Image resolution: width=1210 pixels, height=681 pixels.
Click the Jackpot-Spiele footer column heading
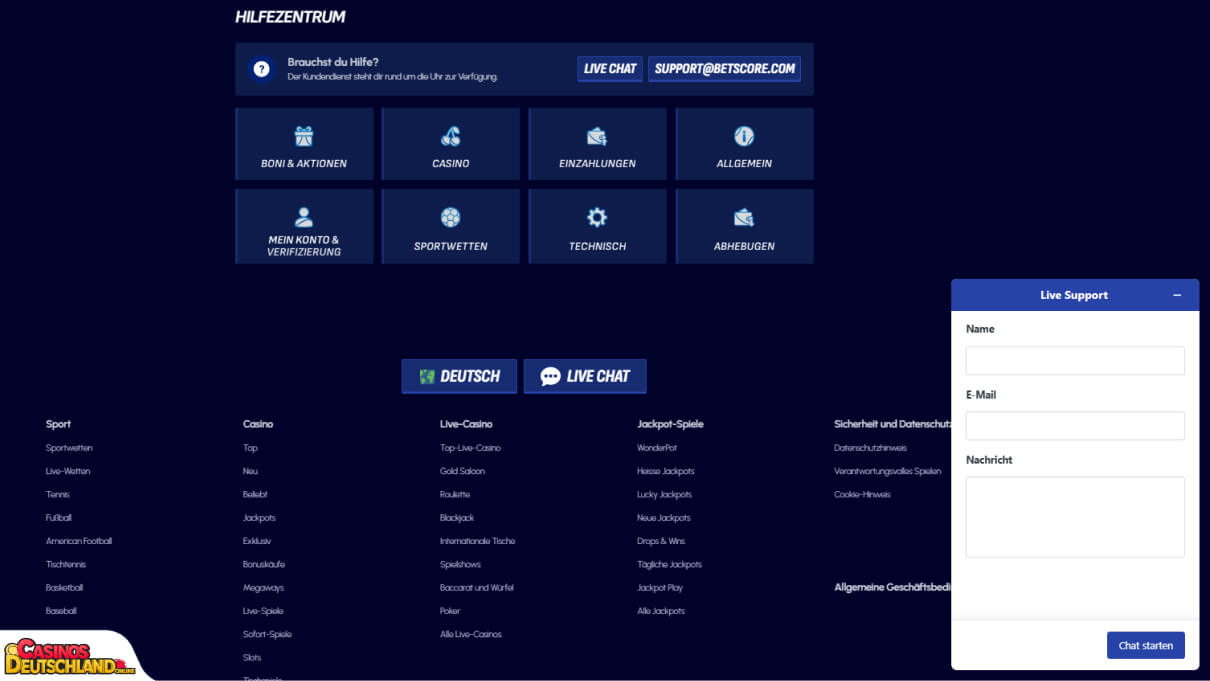[670, 424]
